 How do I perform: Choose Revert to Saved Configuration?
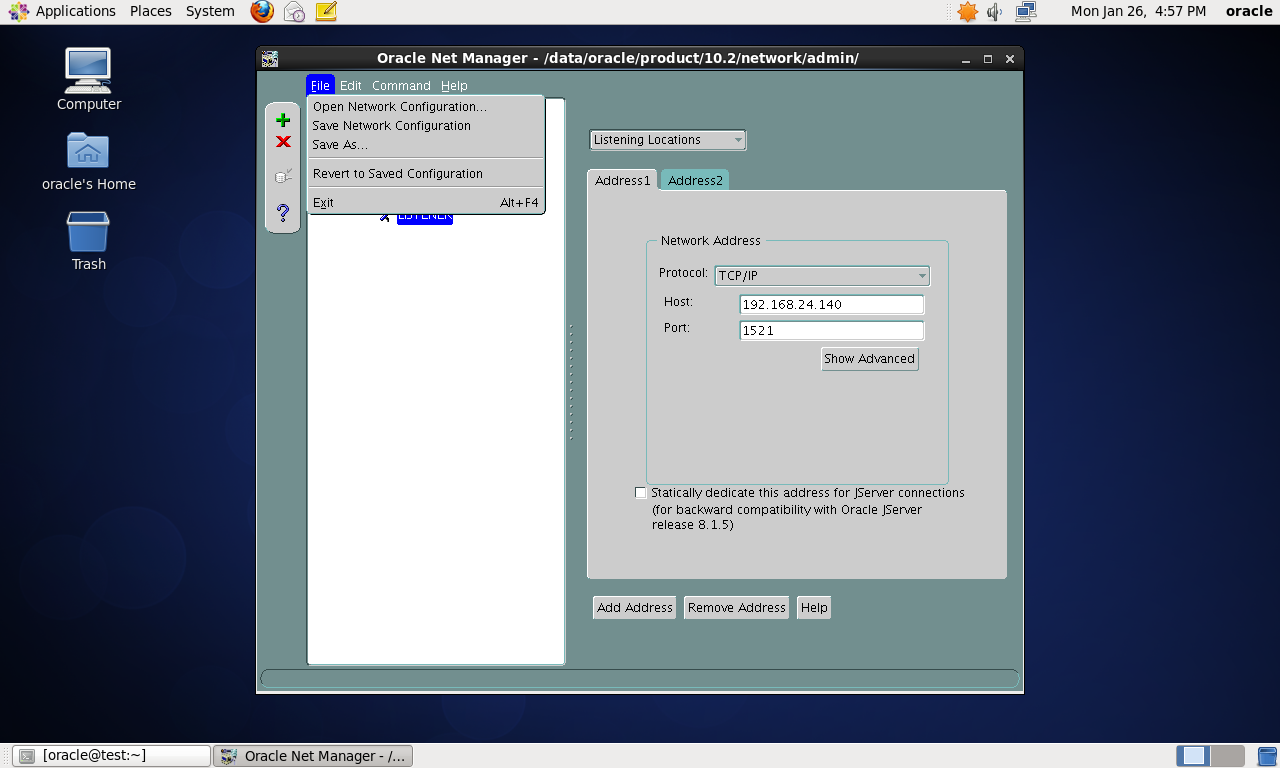[x=426, y=174]
